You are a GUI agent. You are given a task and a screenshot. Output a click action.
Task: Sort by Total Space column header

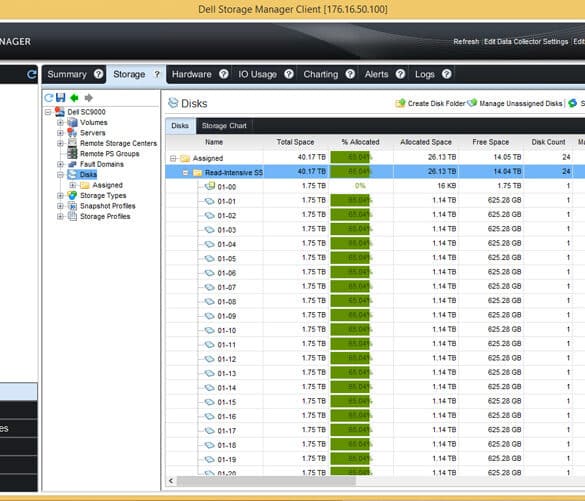coord(295,142)
